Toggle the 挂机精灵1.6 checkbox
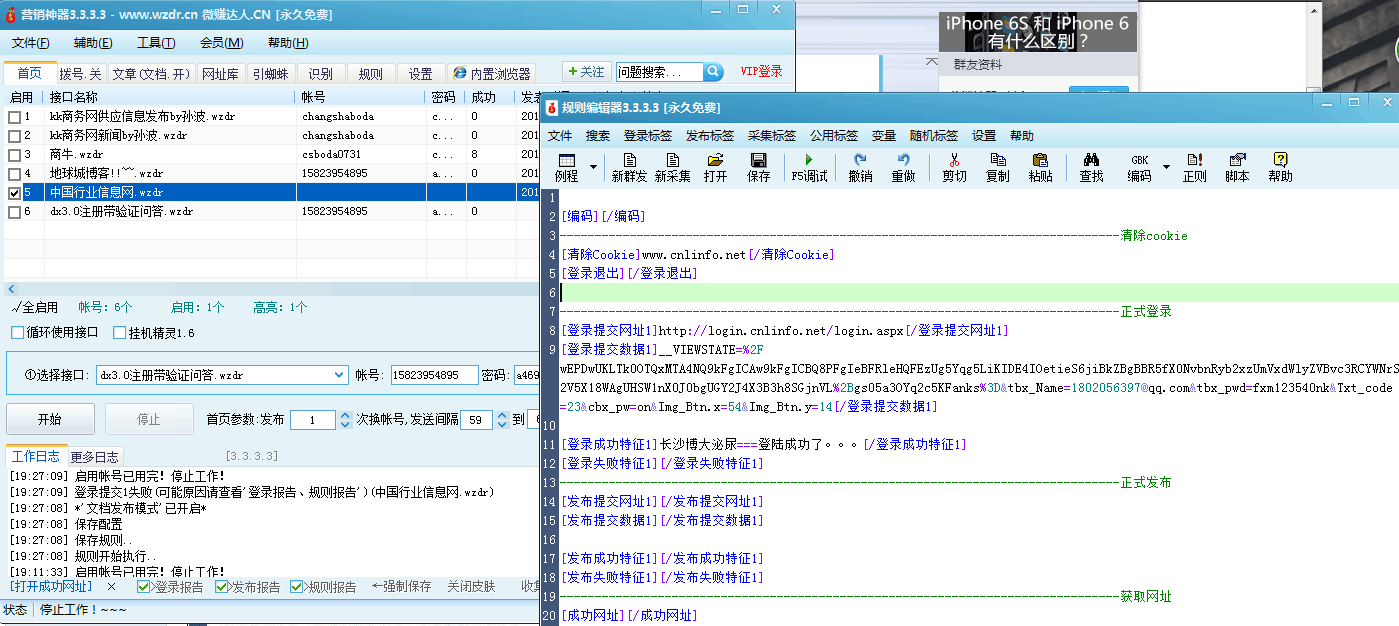 pos(120,333)
